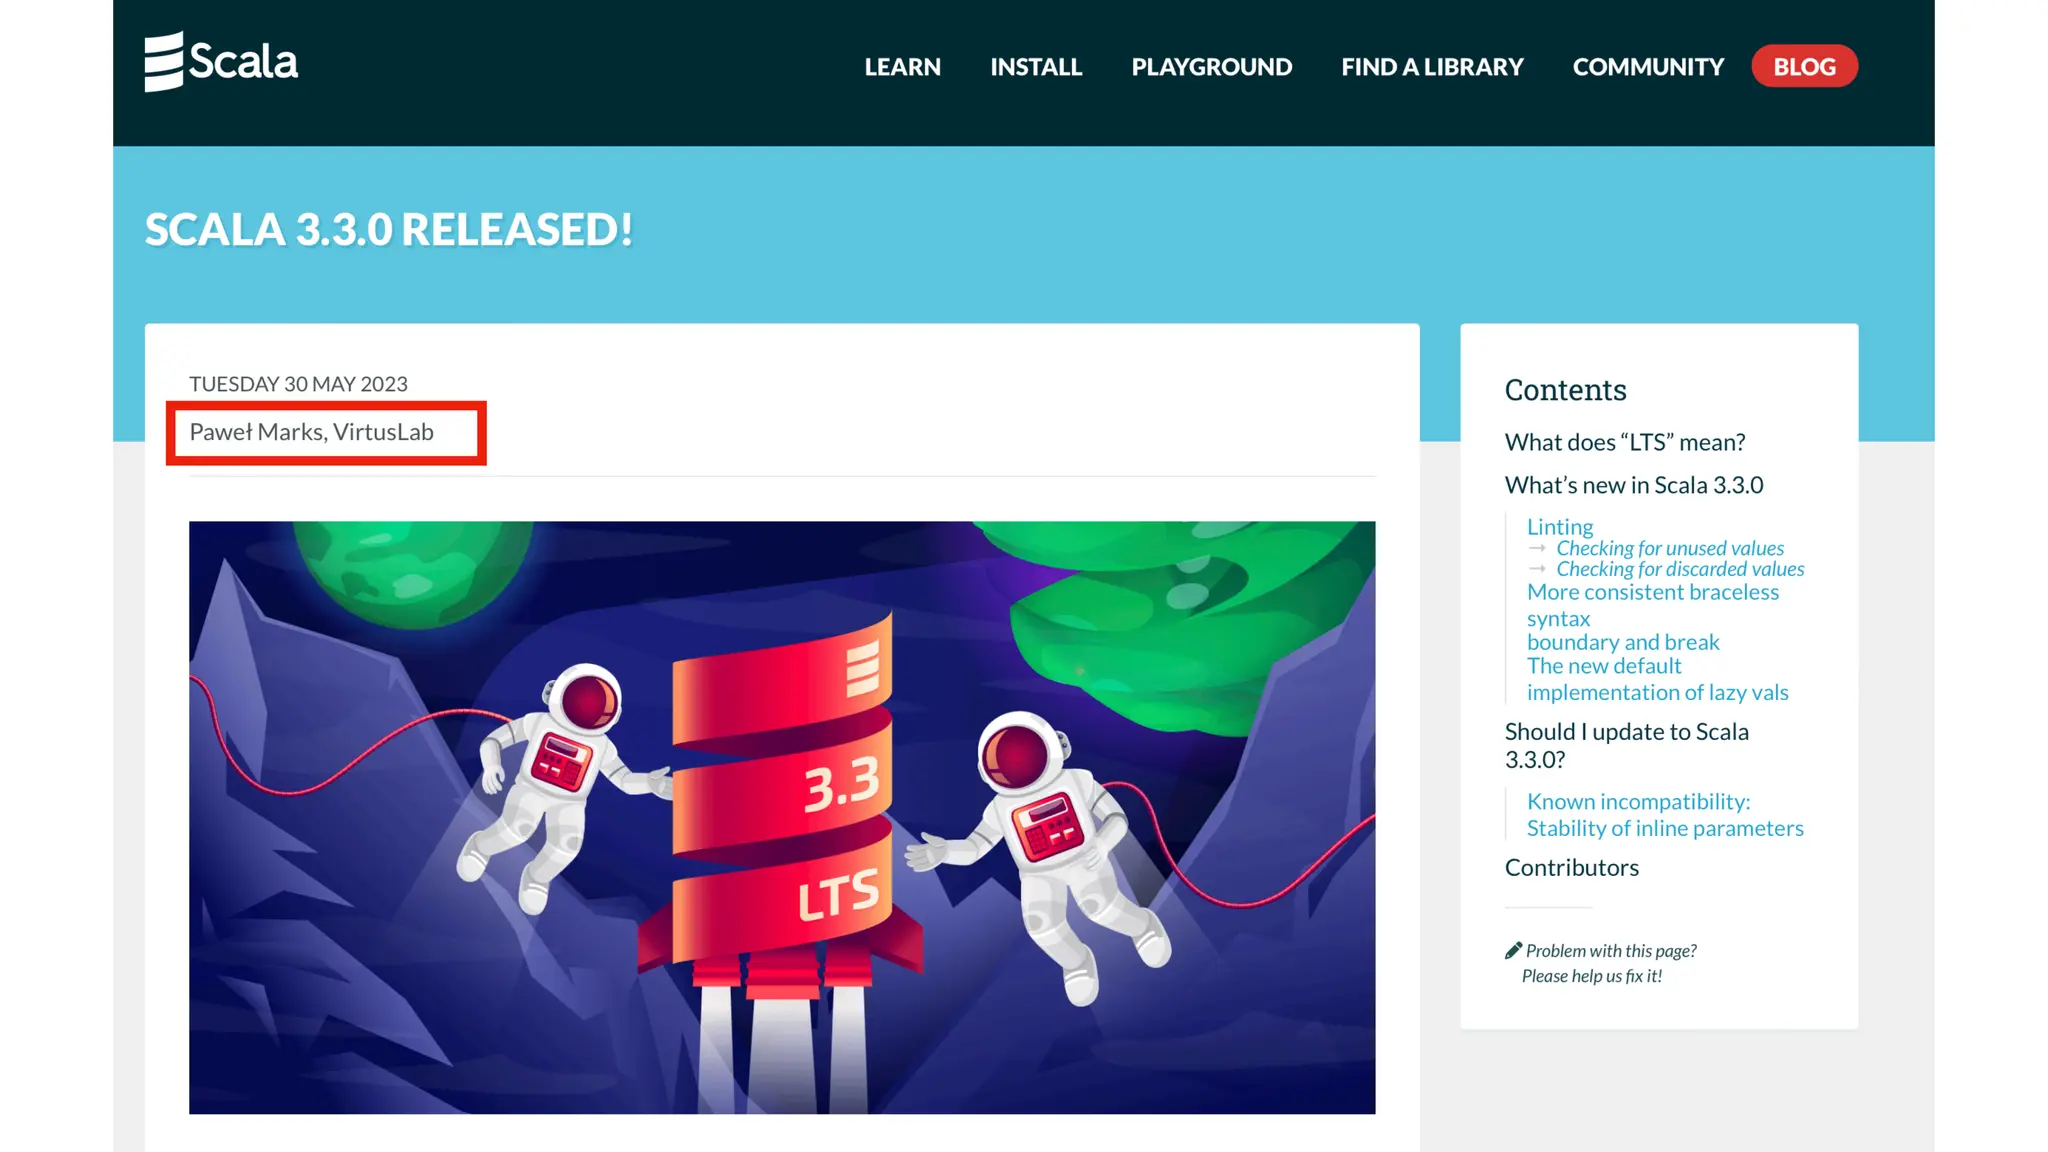Jump to What does "LTS" mean section
2048x1152 pixels.
click(1624, 442)
